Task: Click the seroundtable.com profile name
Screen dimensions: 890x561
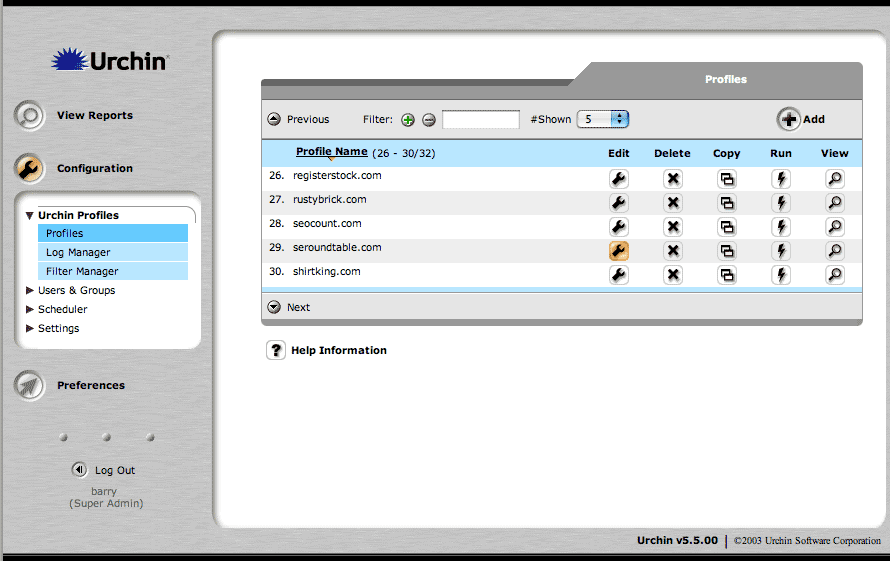Action: [x=337, y=248]
